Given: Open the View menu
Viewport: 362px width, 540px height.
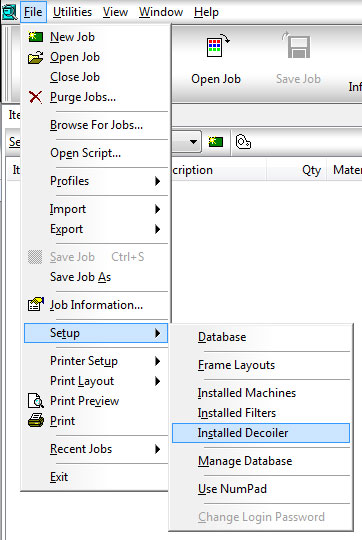Looking at the screenshot, I should click(115, 12).
